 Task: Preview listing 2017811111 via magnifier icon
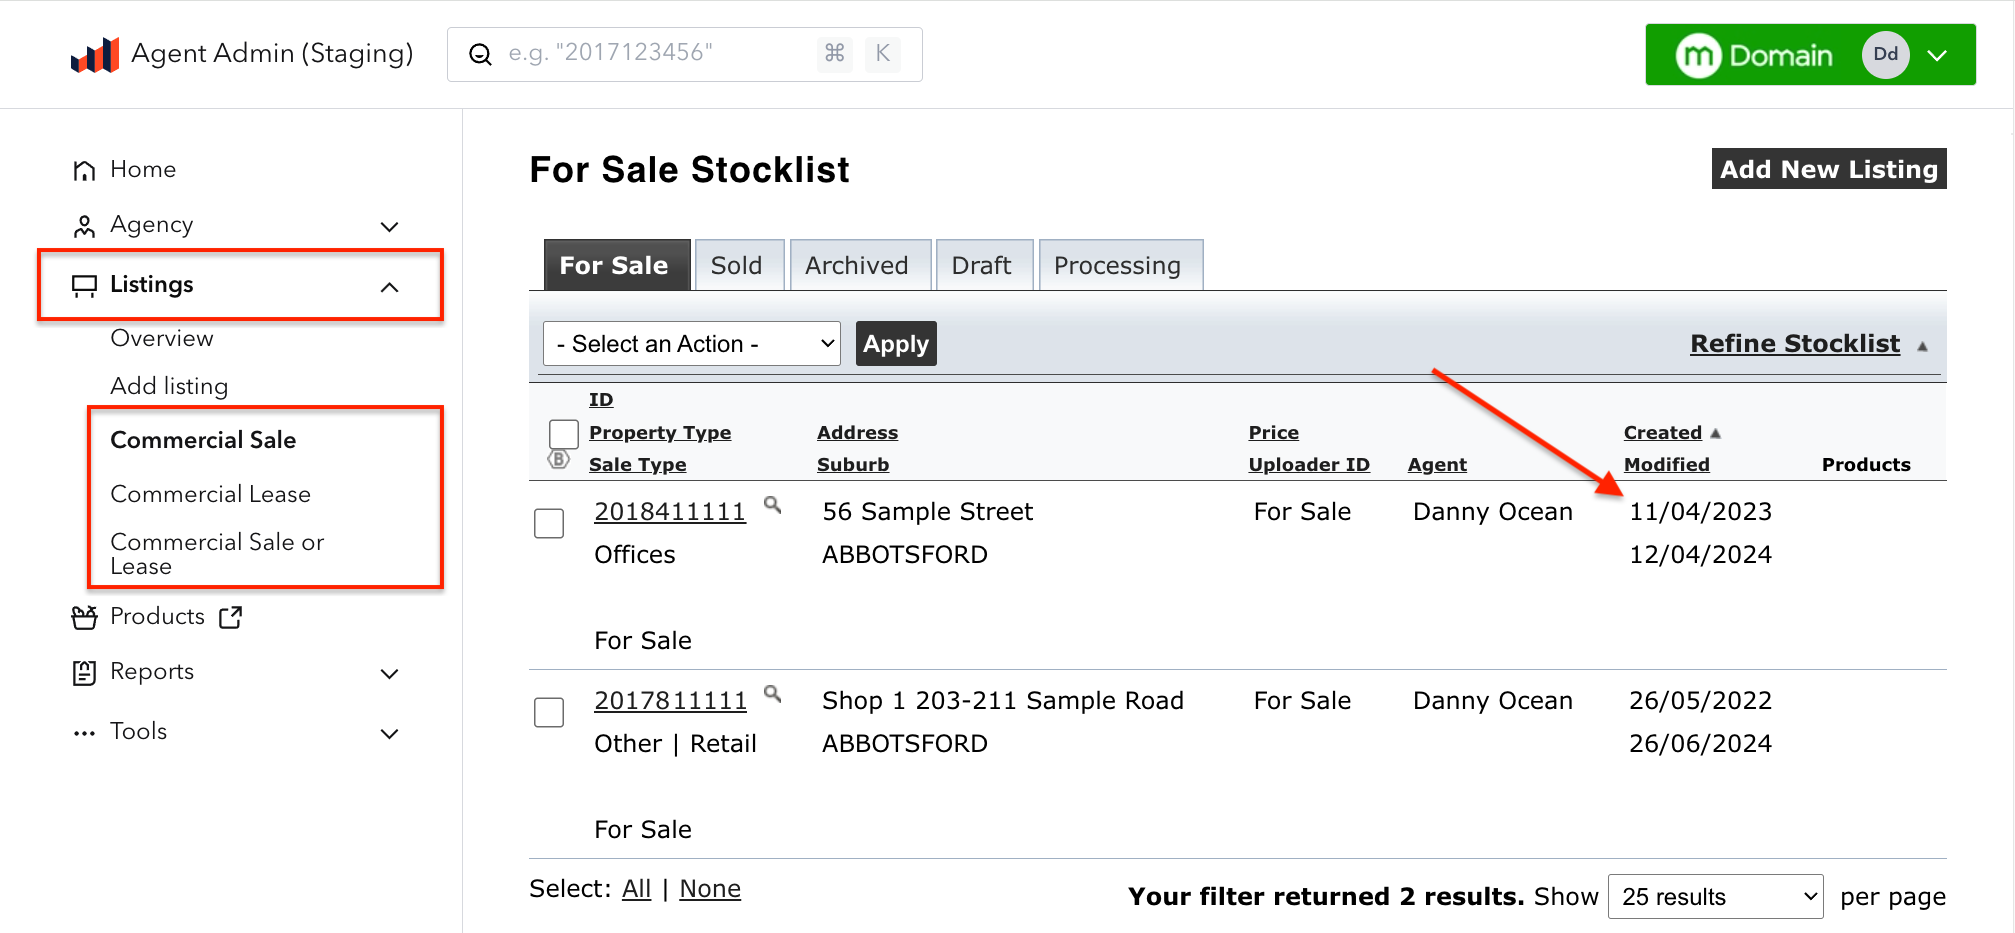[772, 693]
